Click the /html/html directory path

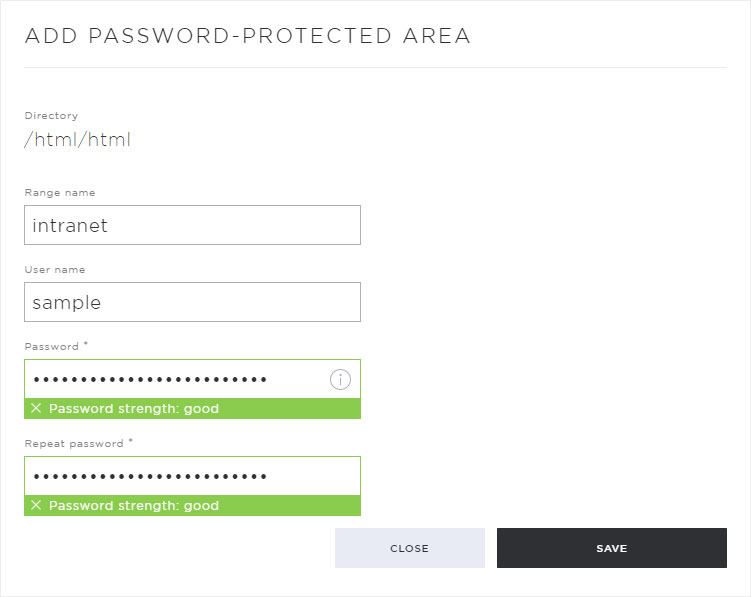point(78,139)
